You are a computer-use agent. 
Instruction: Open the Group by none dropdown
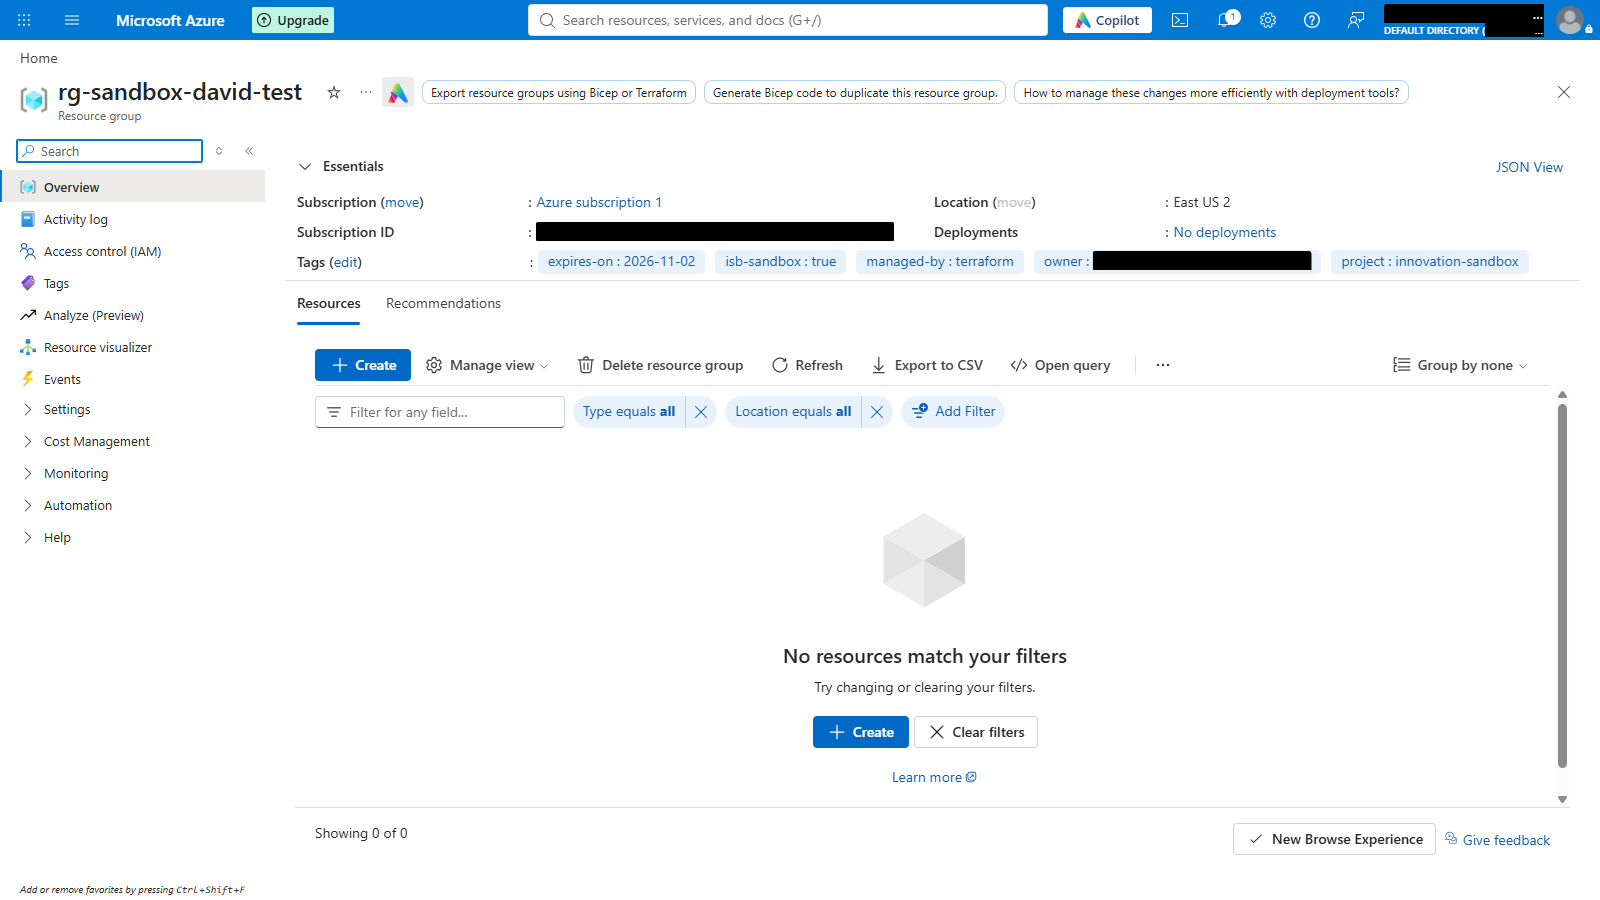click(1460, 365)
